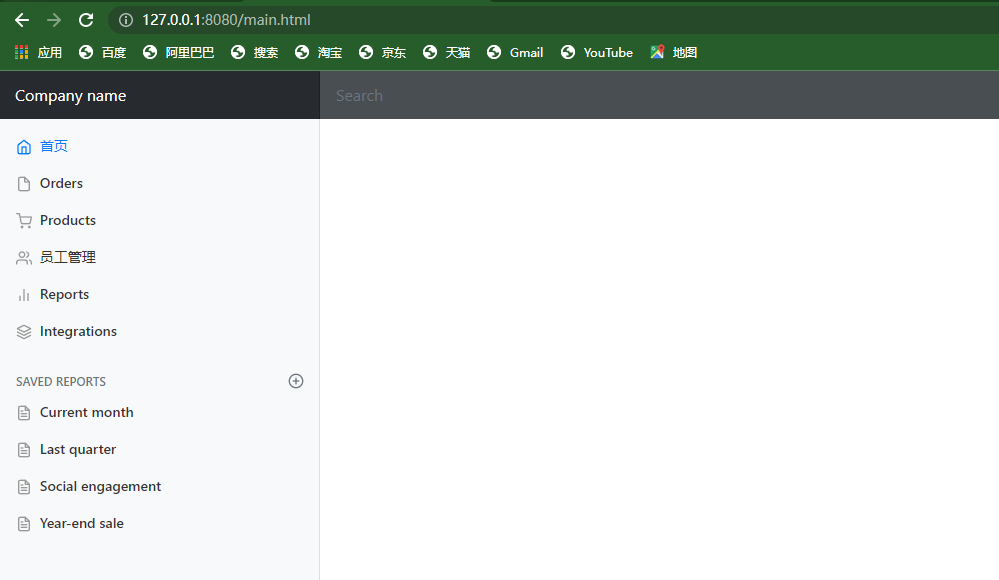Focus the Search input field
This screenshot has width=999, height=580.
[x=659, y=95]
